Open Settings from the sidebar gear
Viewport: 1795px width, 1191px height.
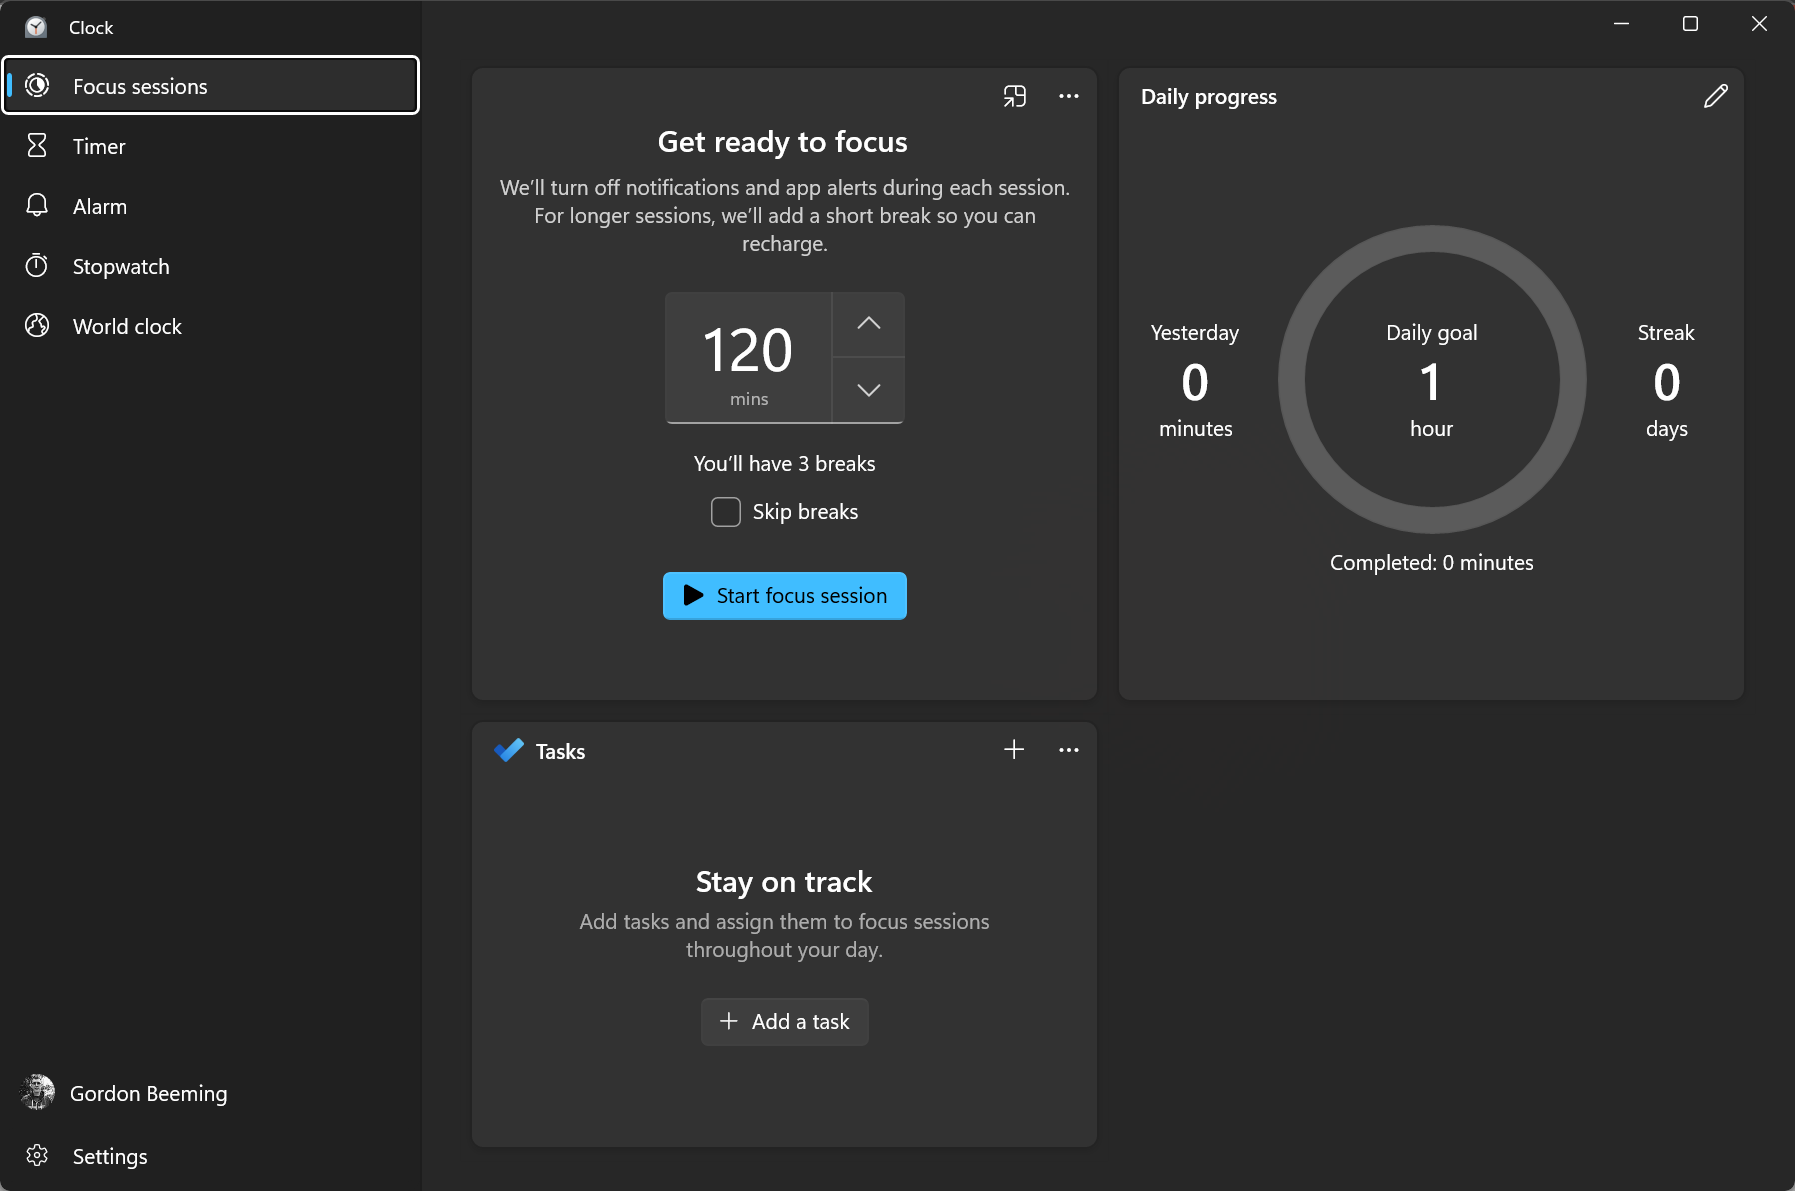[37, 1156]
